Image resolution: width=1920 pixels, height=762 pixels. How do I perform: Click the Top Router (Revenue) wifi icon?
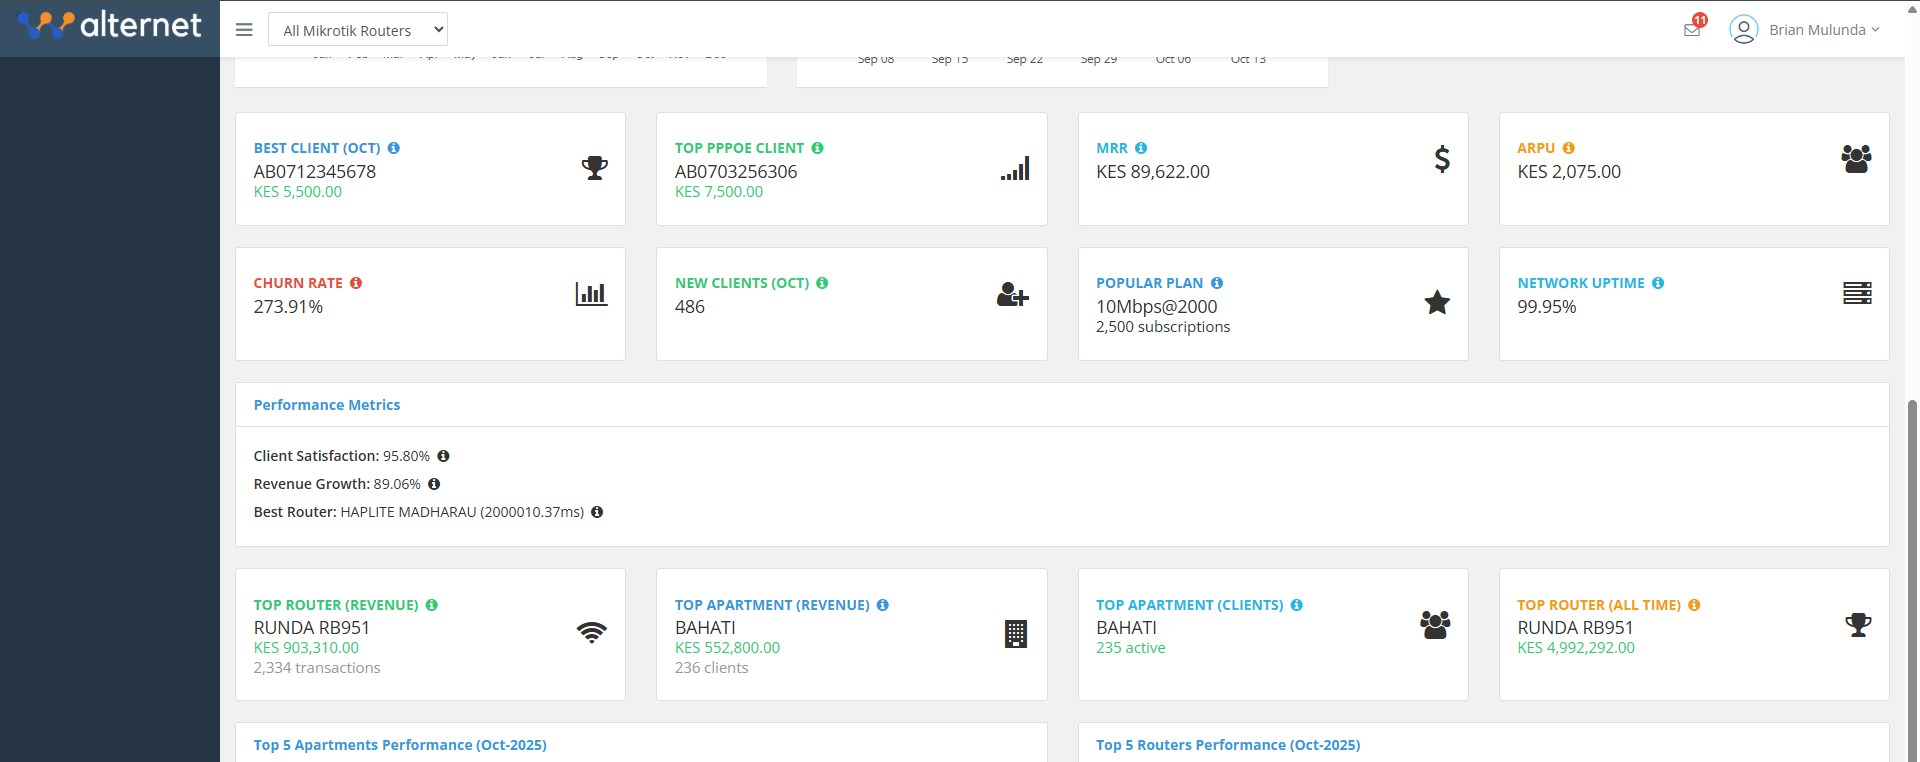pyautogui.click(x=591, y=632)
